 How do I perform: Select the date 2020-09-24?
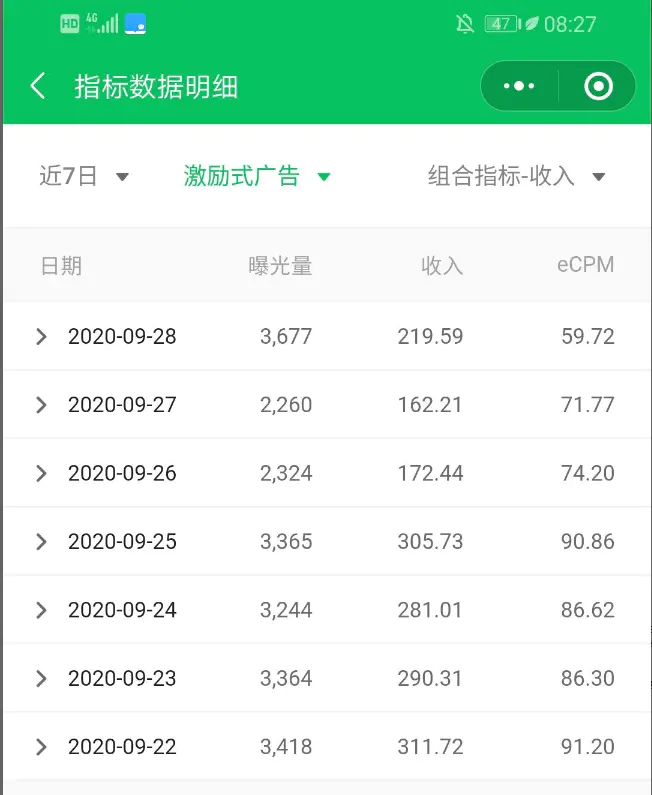pyautogui.click(x=122, y=610)
